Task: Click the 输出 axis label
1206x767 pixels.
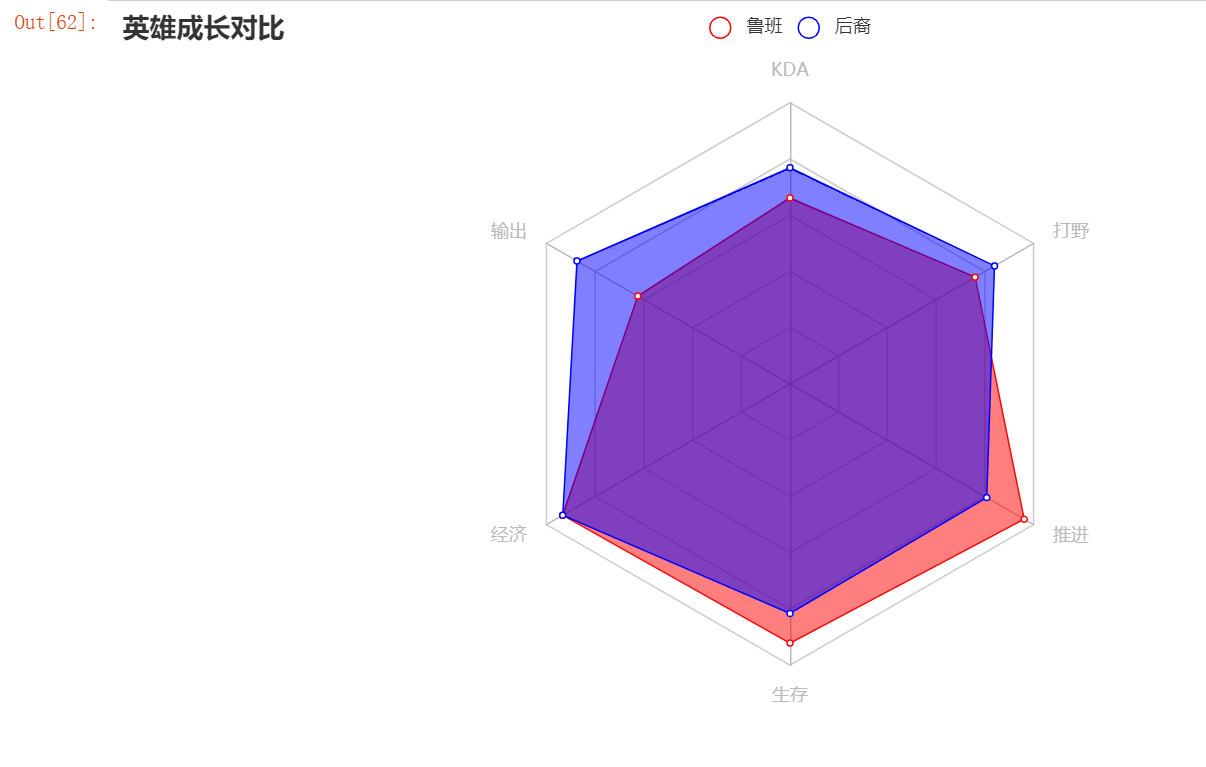Action: coord(509,231)
